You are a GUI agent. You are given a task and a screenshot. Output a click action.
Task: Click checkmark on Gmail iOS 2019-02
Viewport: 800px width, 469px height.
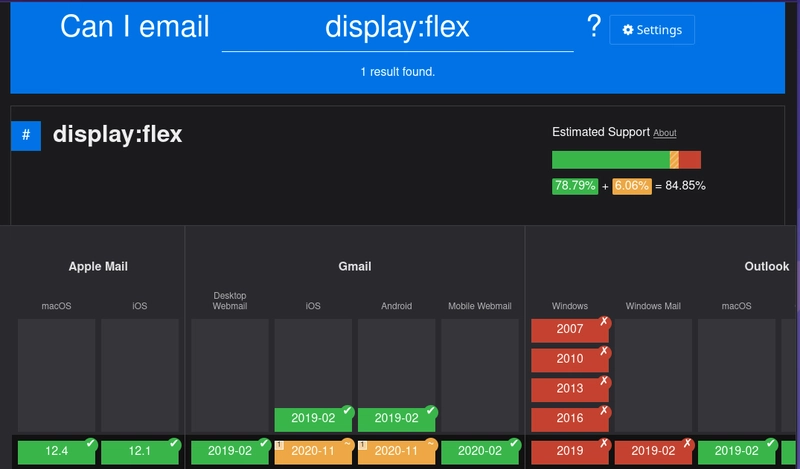(347, 410)
